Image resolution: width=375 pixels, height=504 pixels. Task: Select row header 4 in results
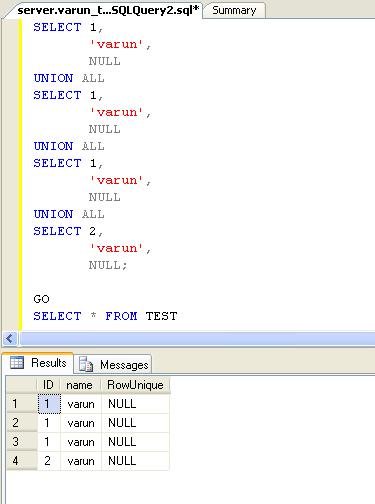(x=21, y=461)
